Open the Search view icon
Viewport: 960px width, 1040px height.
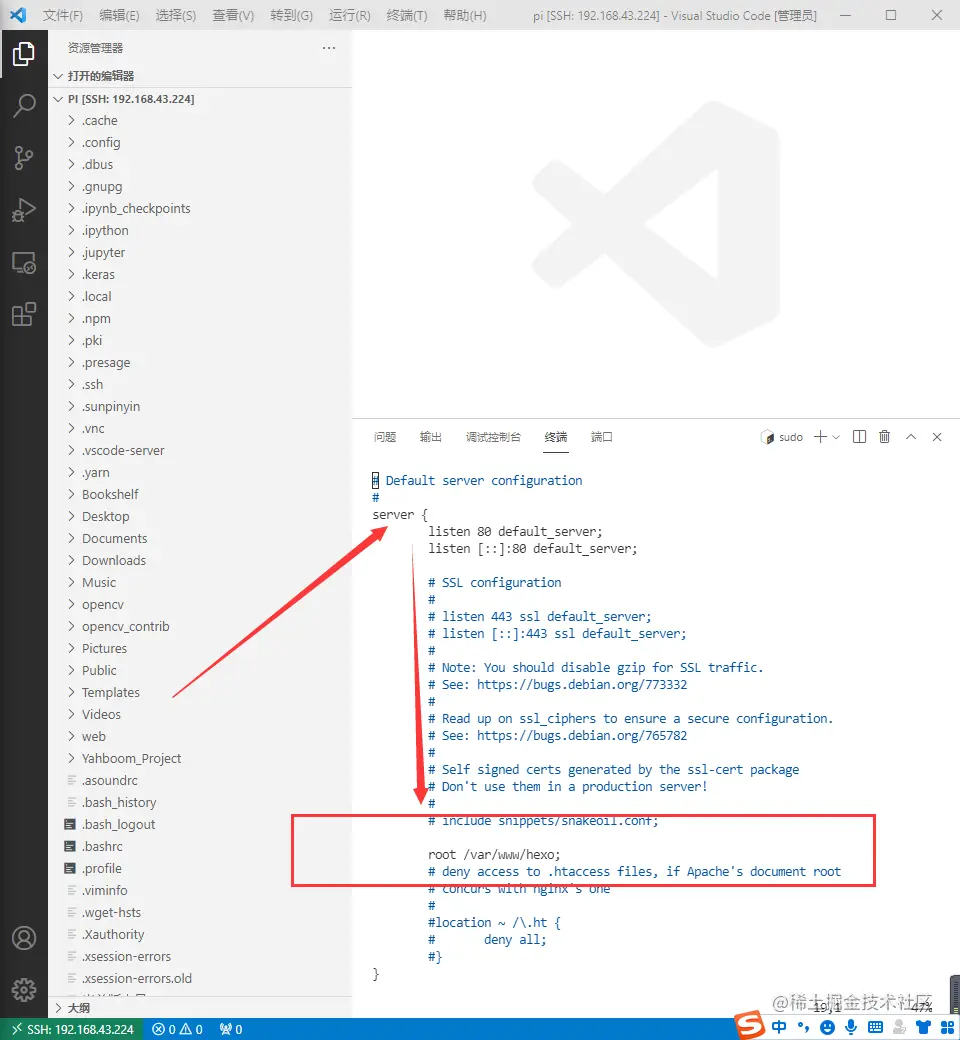click(24, 105)
